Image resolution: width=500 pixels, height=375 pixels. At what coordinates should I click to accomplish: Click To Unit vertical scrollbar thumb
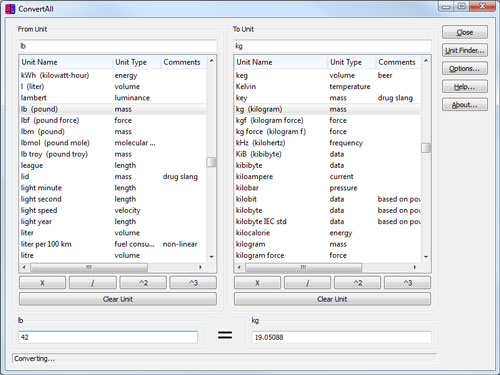[x=426, y=148]
